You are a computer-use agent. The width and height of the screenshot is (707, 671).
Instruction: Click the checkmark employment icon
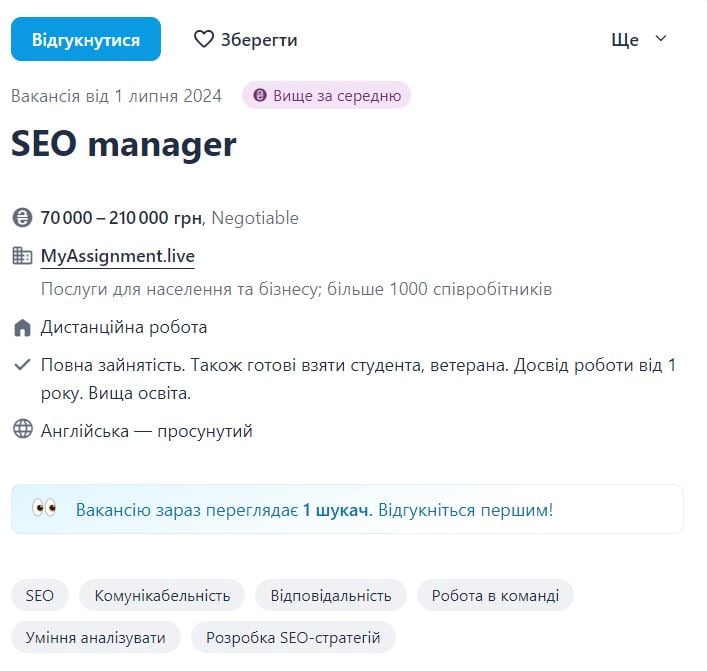22,364
